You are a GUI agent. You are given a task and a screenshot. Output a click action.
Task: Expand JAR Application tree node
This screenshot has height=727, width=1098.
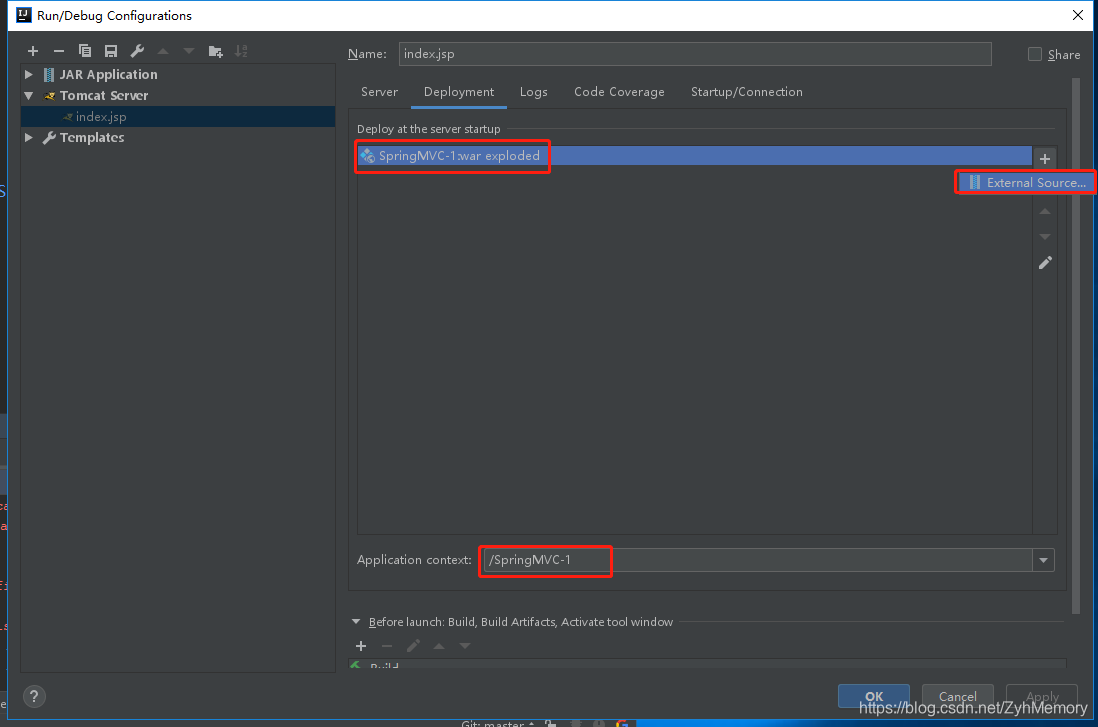(x=29, y=74)
